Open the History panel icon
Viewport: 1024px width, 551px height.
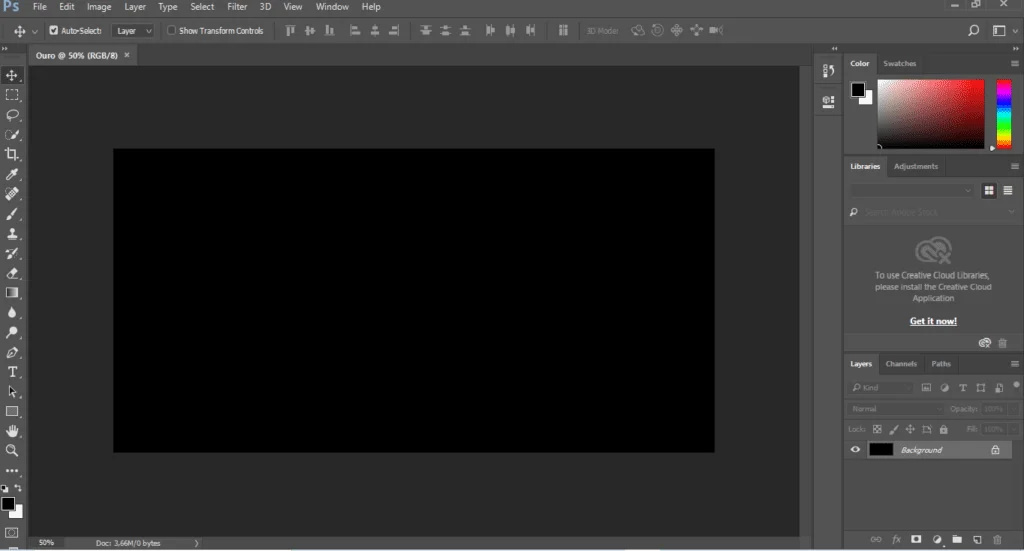[x=828, y=71]
